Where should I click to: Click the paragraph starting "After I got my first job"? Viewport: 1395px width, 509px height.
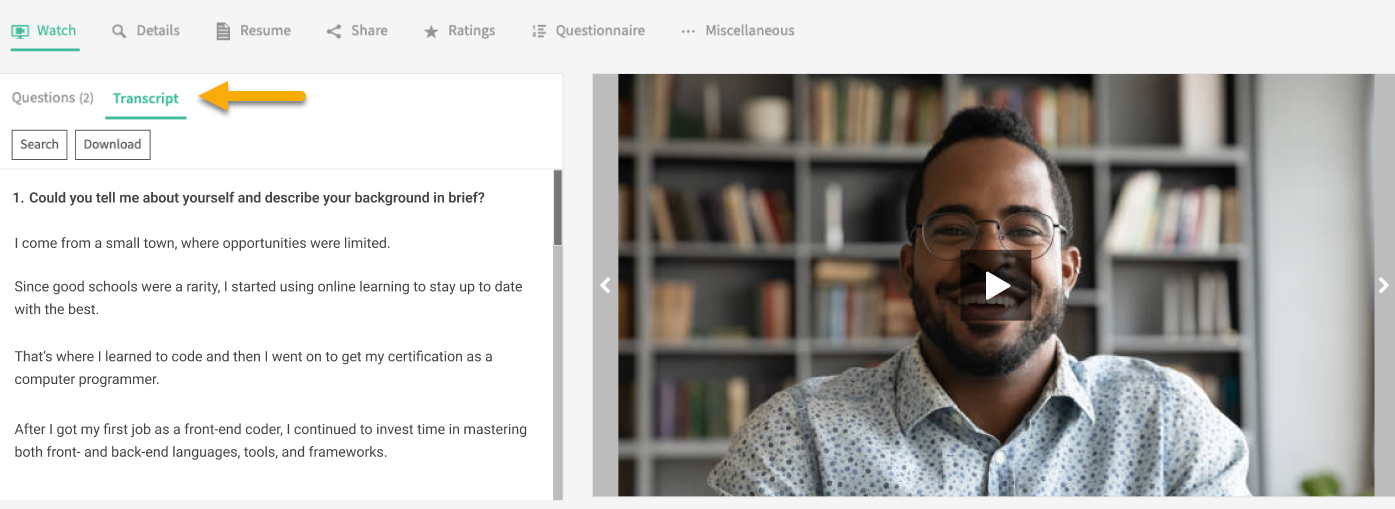pyautogui.click(x=270, y=441)
